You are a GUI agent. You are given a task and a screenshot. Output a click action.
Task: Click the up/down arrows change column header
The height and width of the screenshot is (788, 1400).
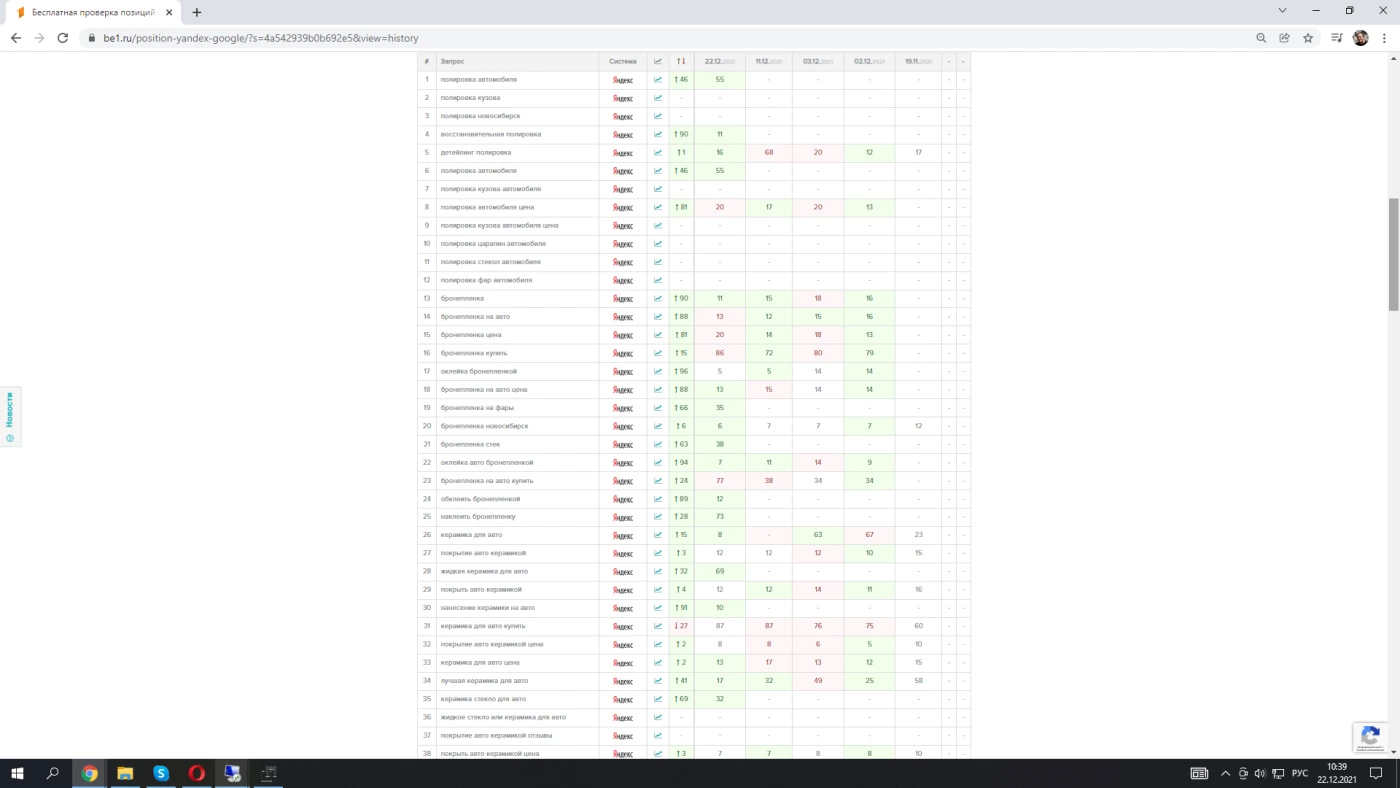(x=681, y=62)
